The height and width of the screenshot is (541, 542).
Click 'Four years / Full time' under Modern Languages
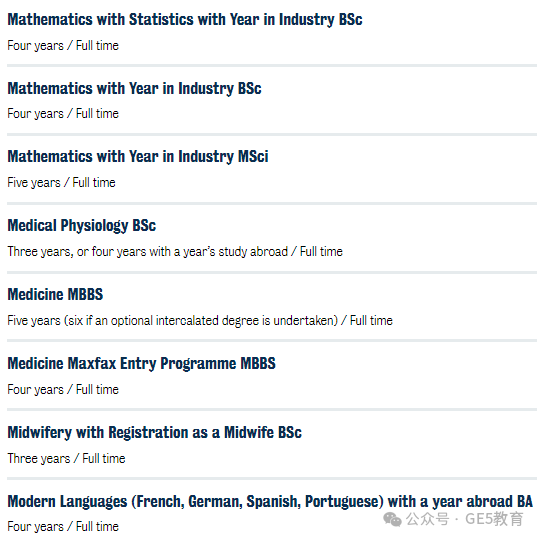tap(63, 526)
